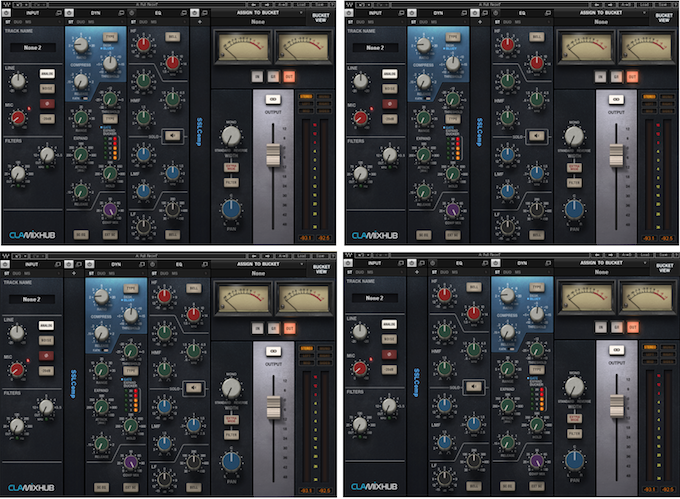Select DUO mode for INPUT in top-left window
Image resolution: width=680 pixels, height=499 pixels.
click(x=18, y=22)
